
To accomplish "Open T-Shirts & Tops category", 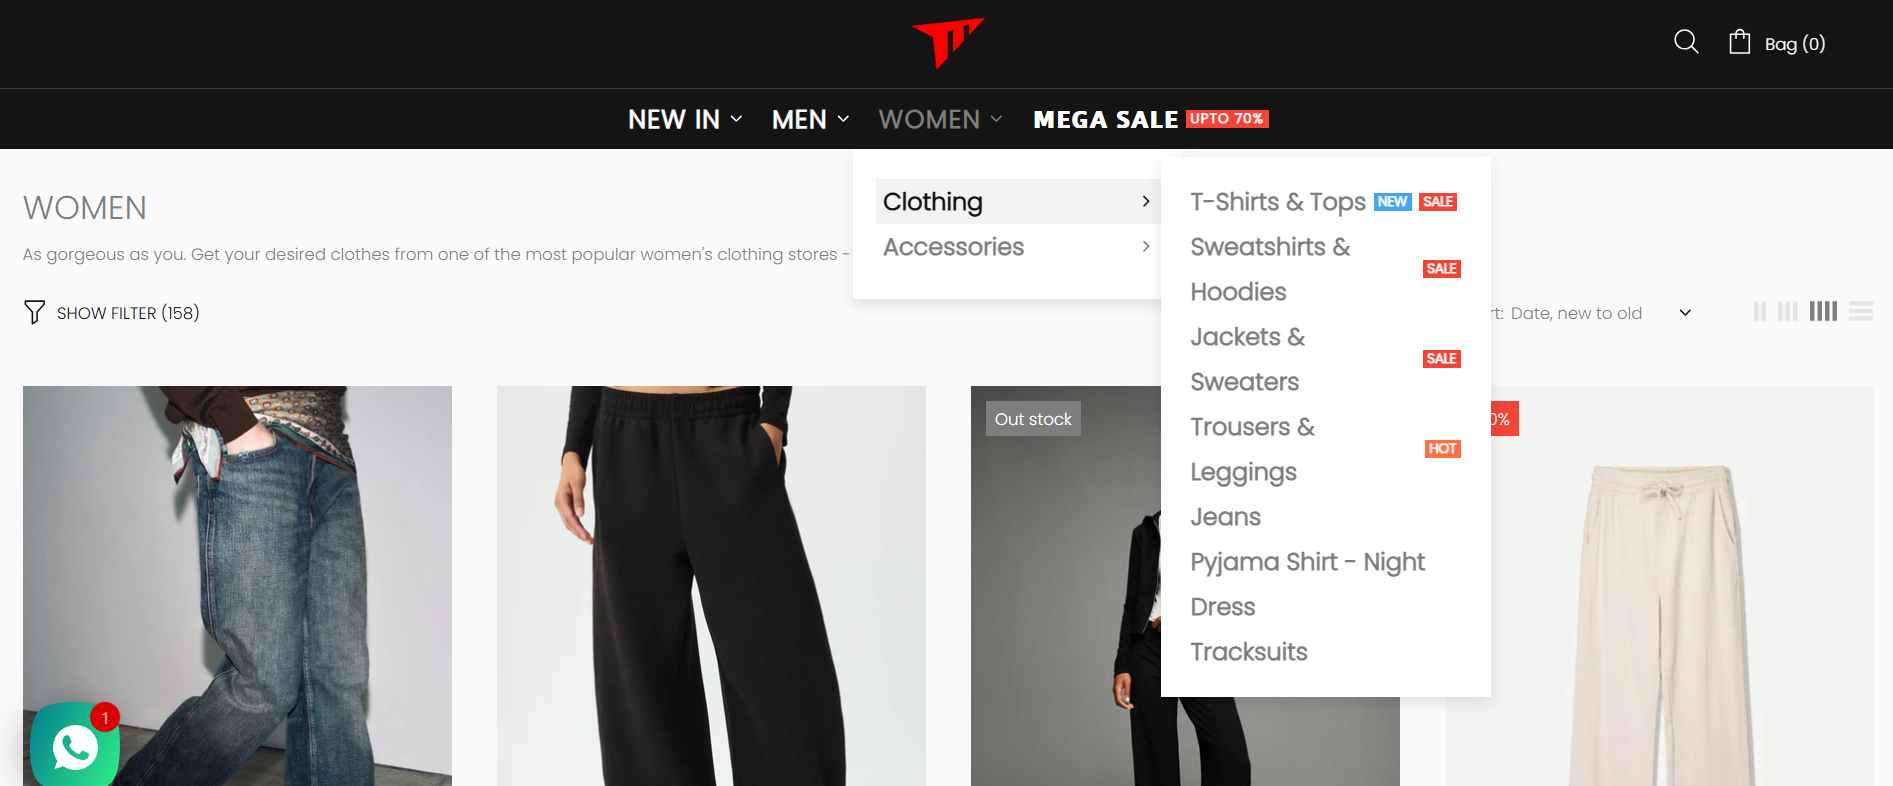I will pos(1277,202).
